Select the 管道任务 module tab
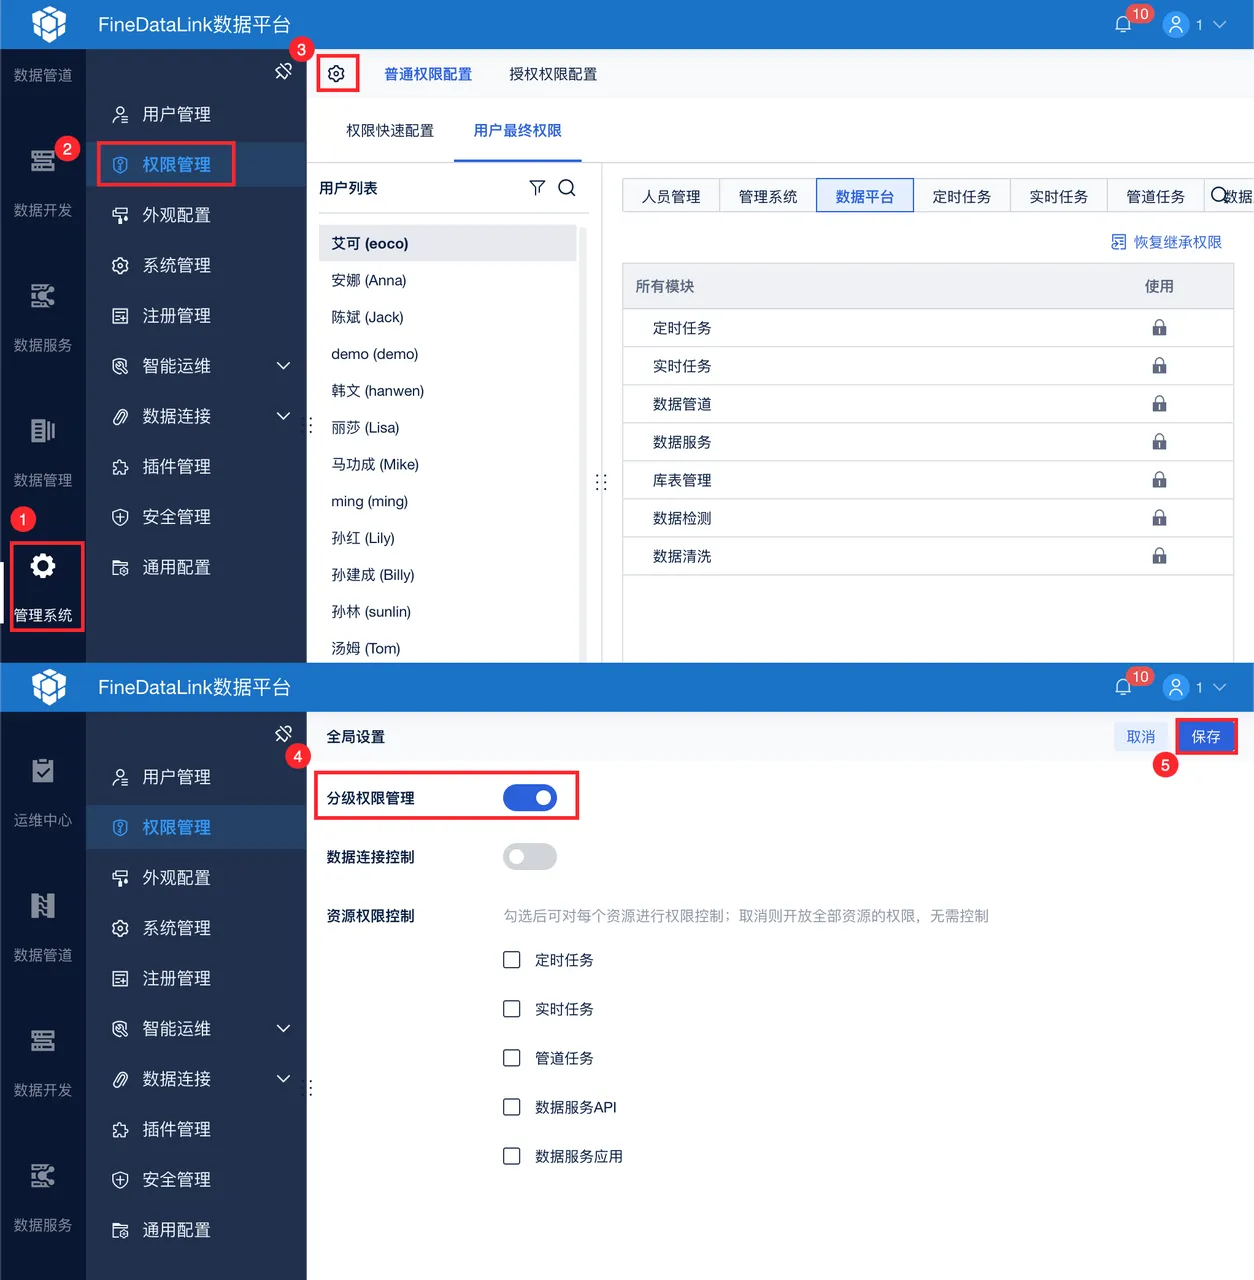1254x1280 pixels. tap(1155, 196)
